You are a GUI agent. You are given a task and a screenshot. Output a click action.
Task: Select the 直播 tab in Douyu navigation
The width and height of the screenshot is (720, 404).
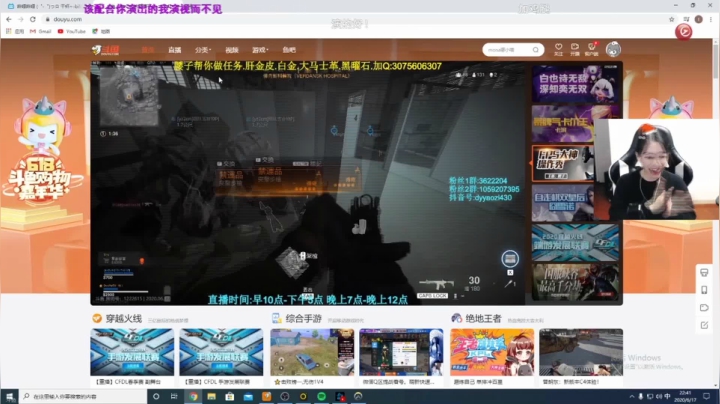[x=174, y=50]
